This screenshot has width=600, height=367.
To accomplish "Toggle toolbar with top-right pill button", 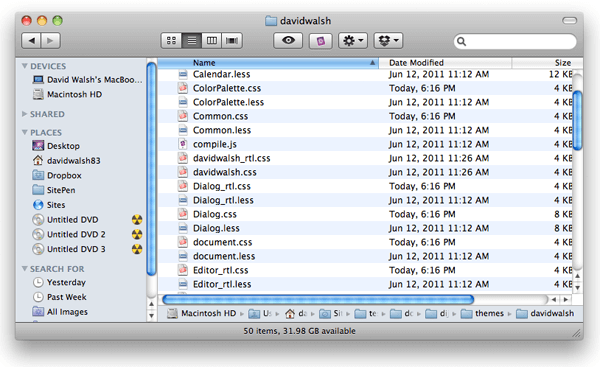I will click(569, 20).
